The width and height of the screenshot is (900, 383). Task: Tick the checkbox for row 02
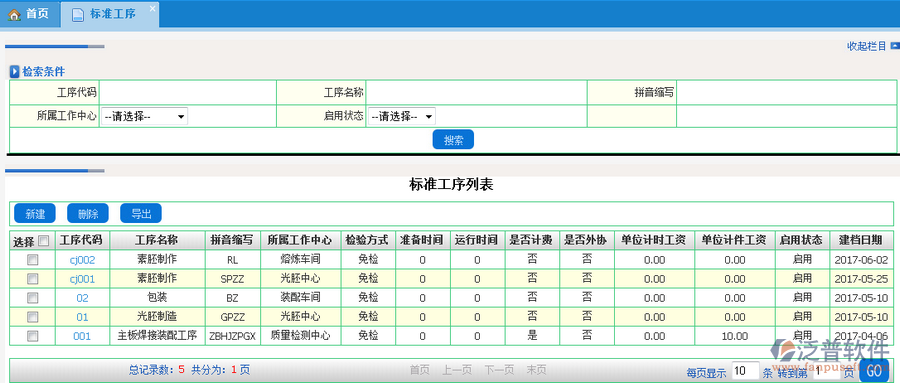(x=33, y=297)
